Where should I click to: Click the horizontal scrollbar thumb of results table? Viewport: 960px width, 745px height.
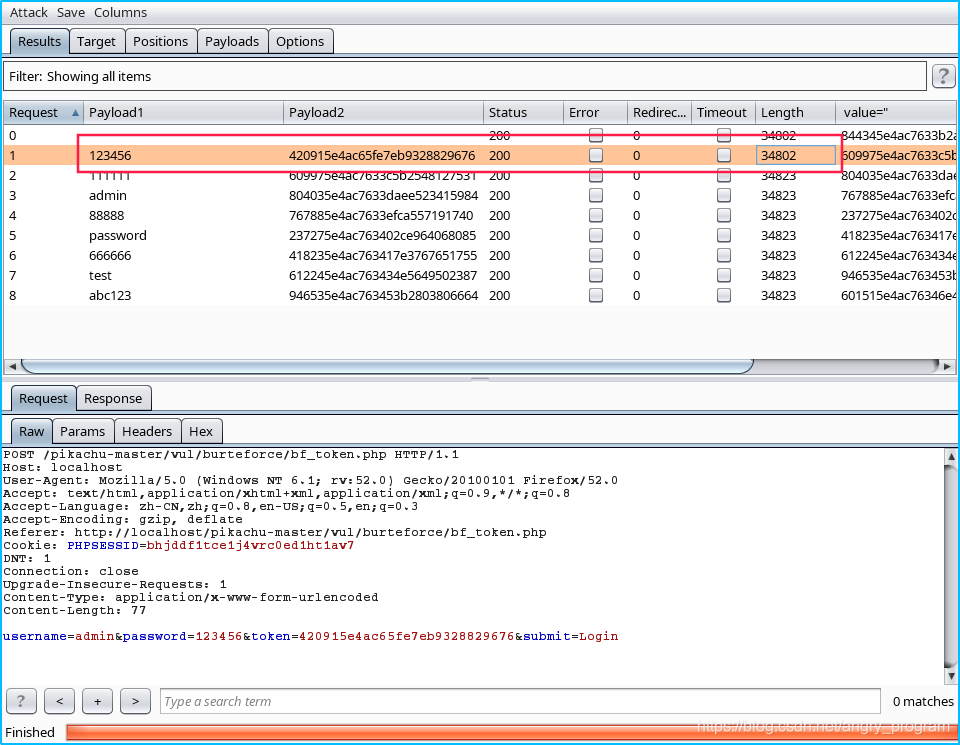pyautogui.click(x=387, y=366)
